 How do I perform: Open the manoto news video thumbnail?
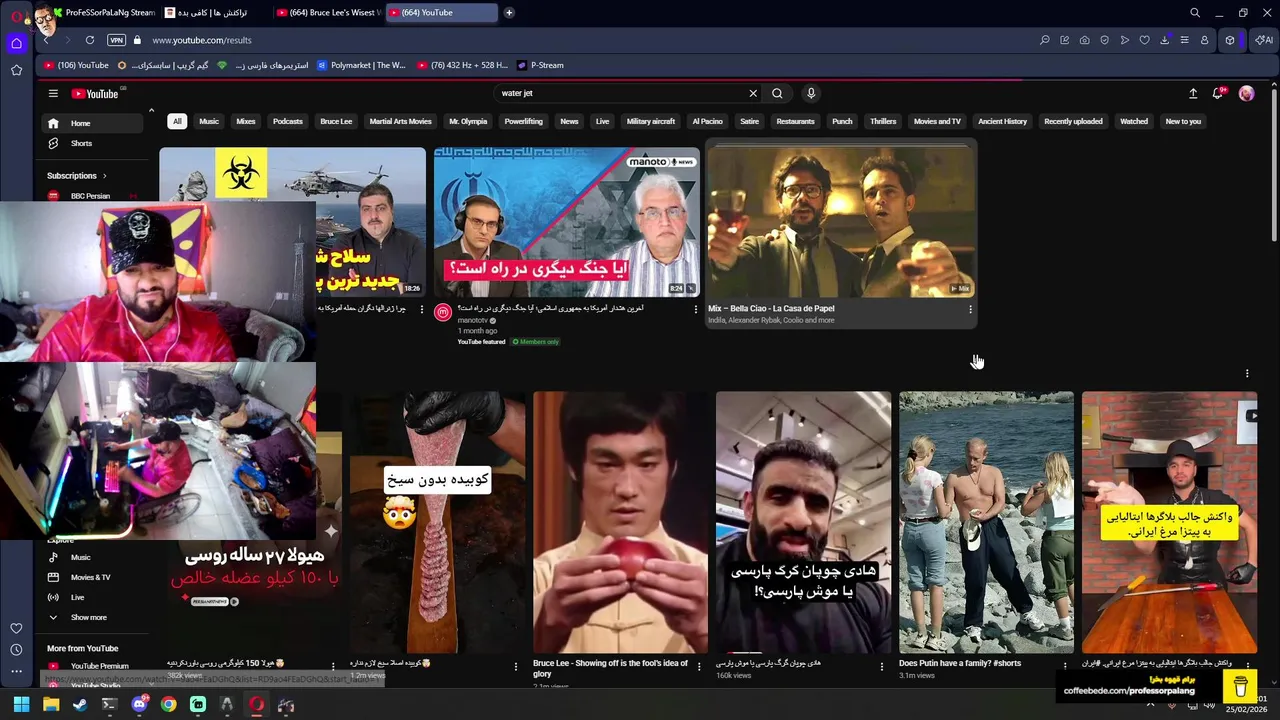567,222
